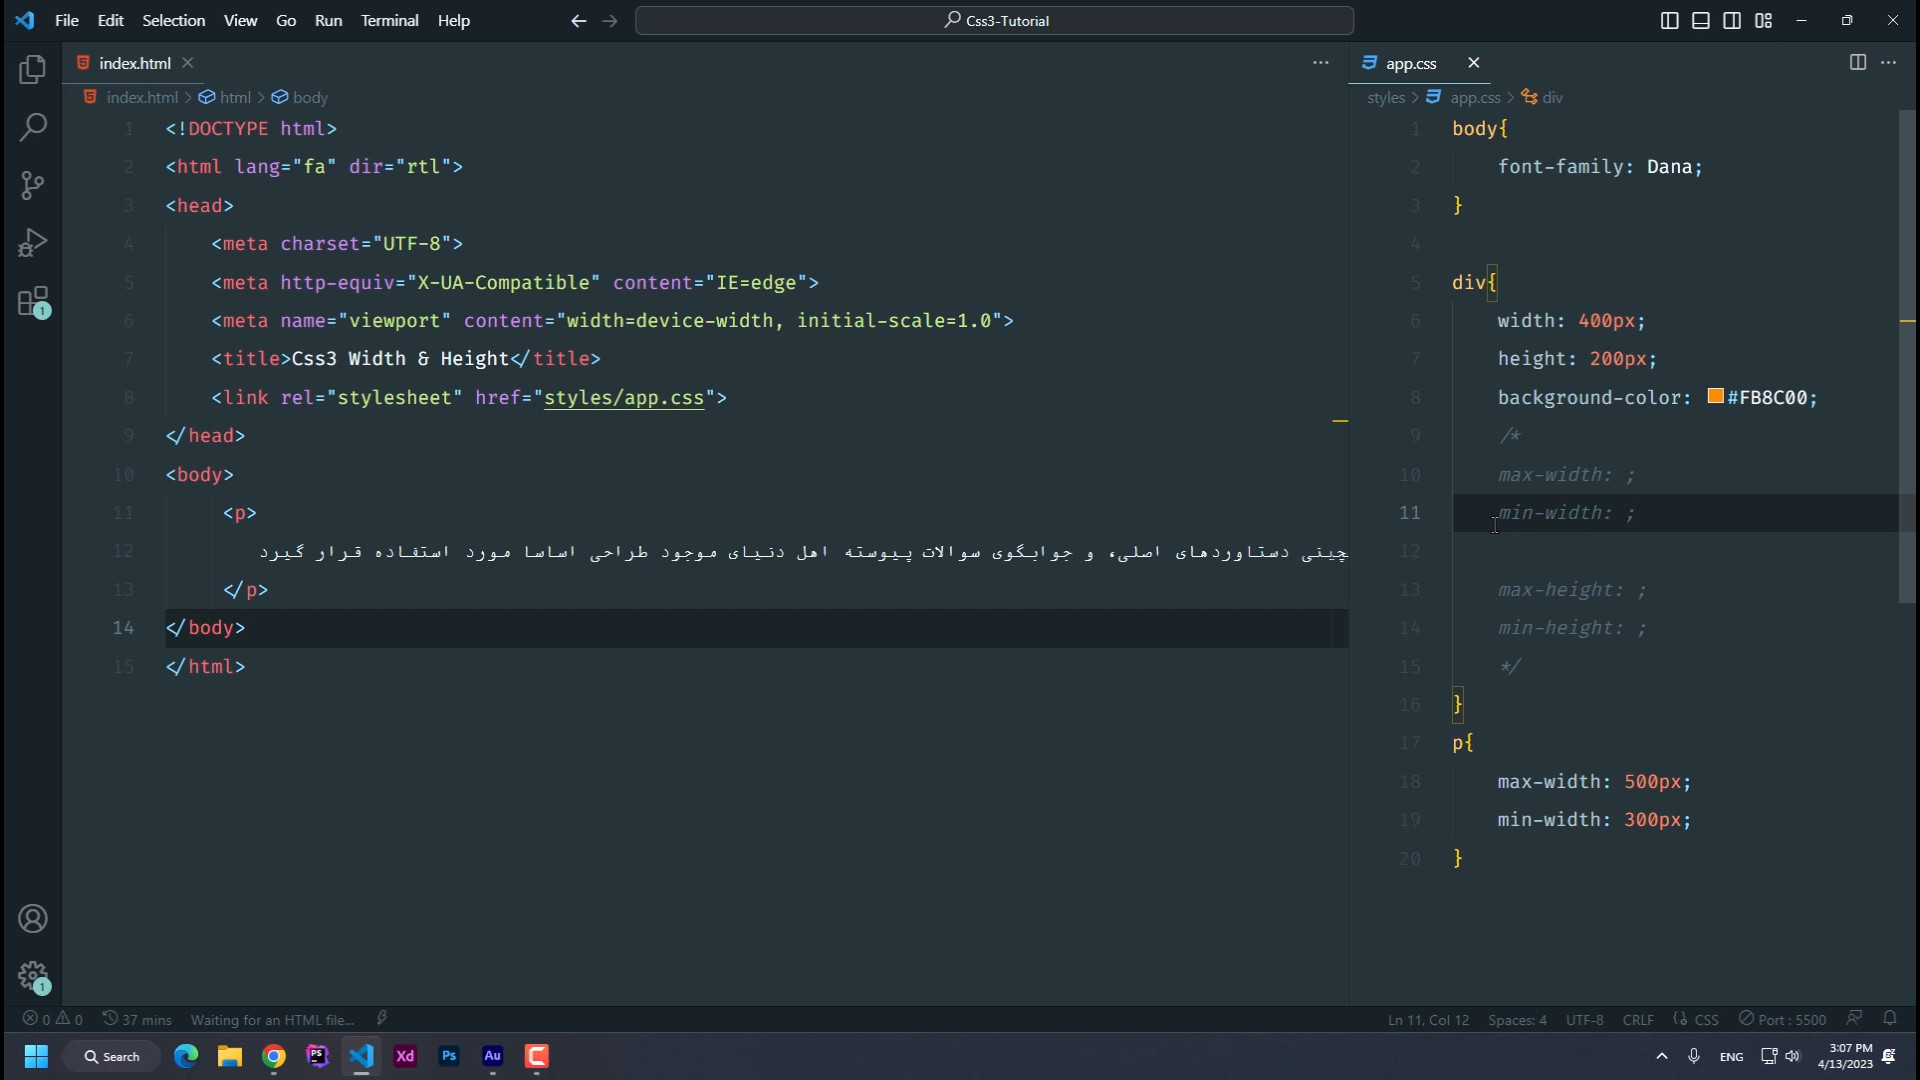Screen dimensions: 1920x1080
Task: Toggle the bottom panel layout
Action: (1701, 20)
